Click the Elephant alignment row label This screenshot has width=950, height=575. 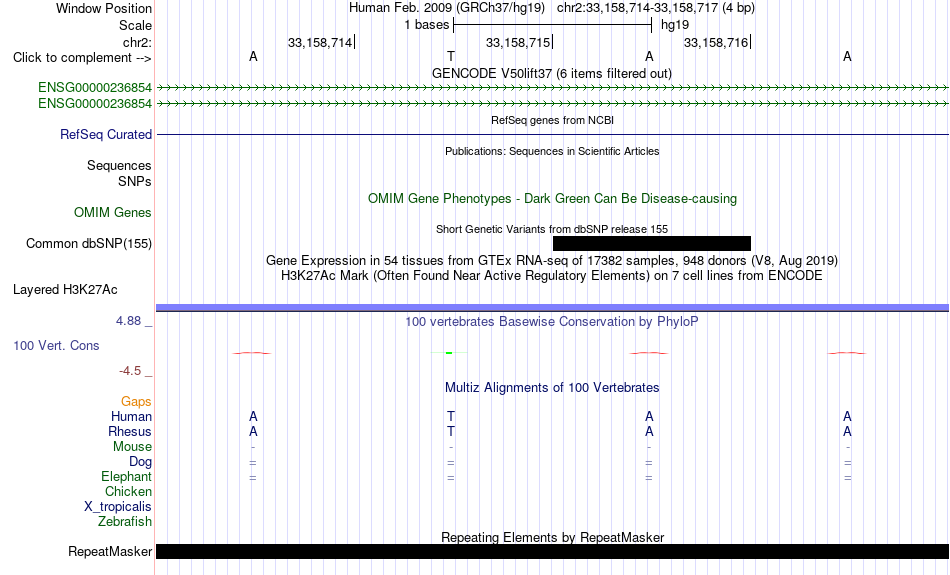pyautogui.click(x=127, y=477)
